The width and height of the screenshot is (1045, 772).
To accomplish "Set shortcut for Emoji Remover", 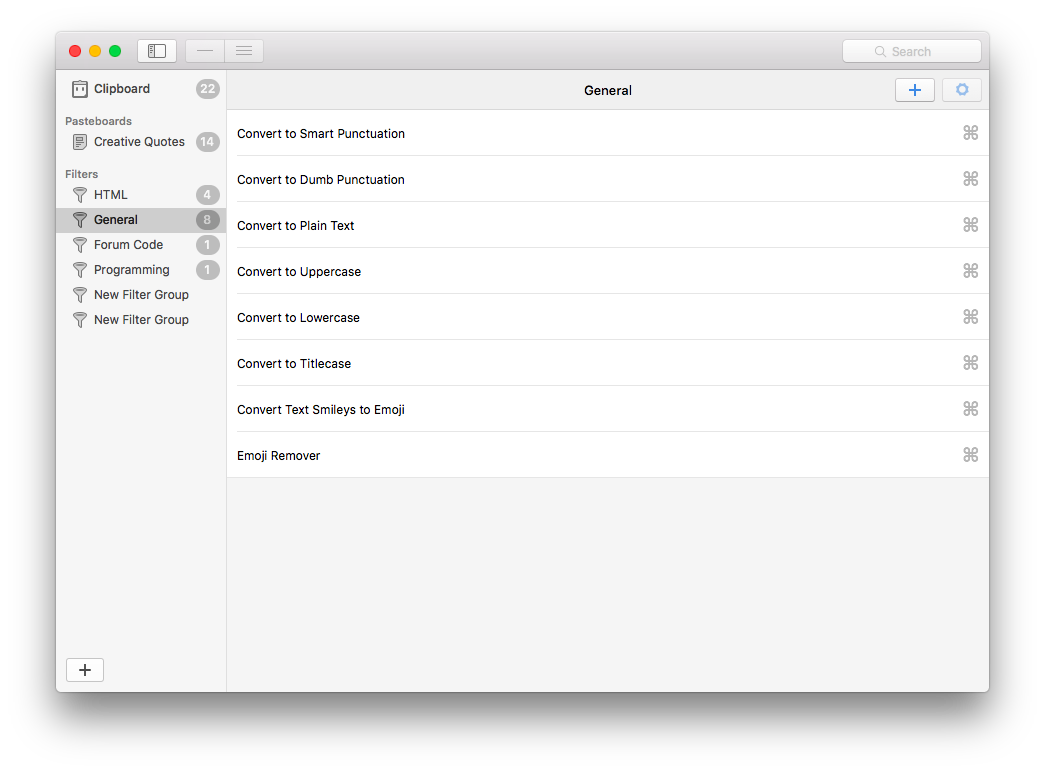I will (969, 455).
